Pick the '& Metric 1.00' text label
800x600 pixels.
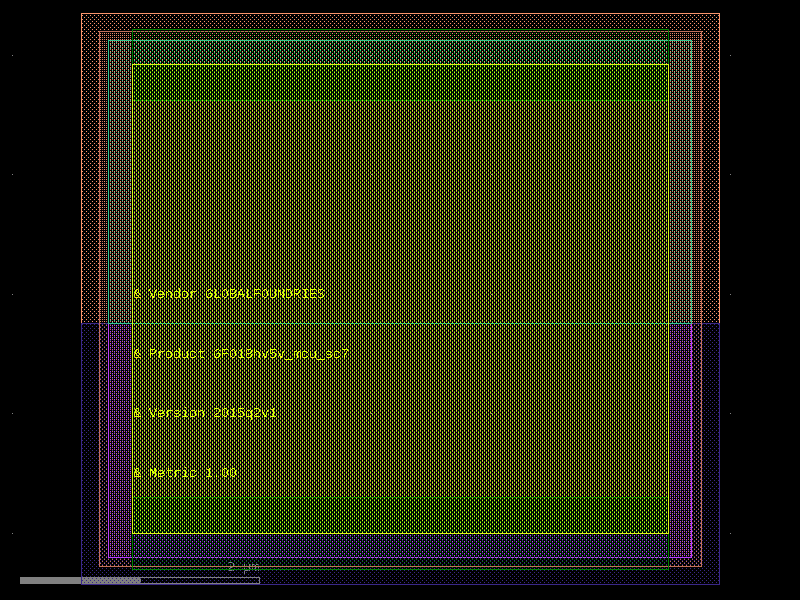coord(185,472)
